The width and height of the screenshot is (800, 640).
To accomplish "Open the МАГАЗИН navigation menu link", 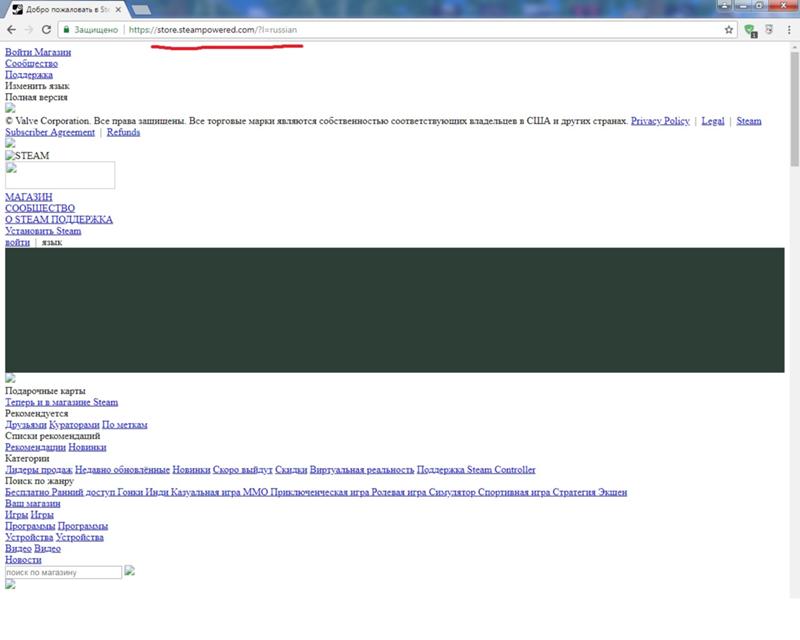I will click(x=29, y=197).
